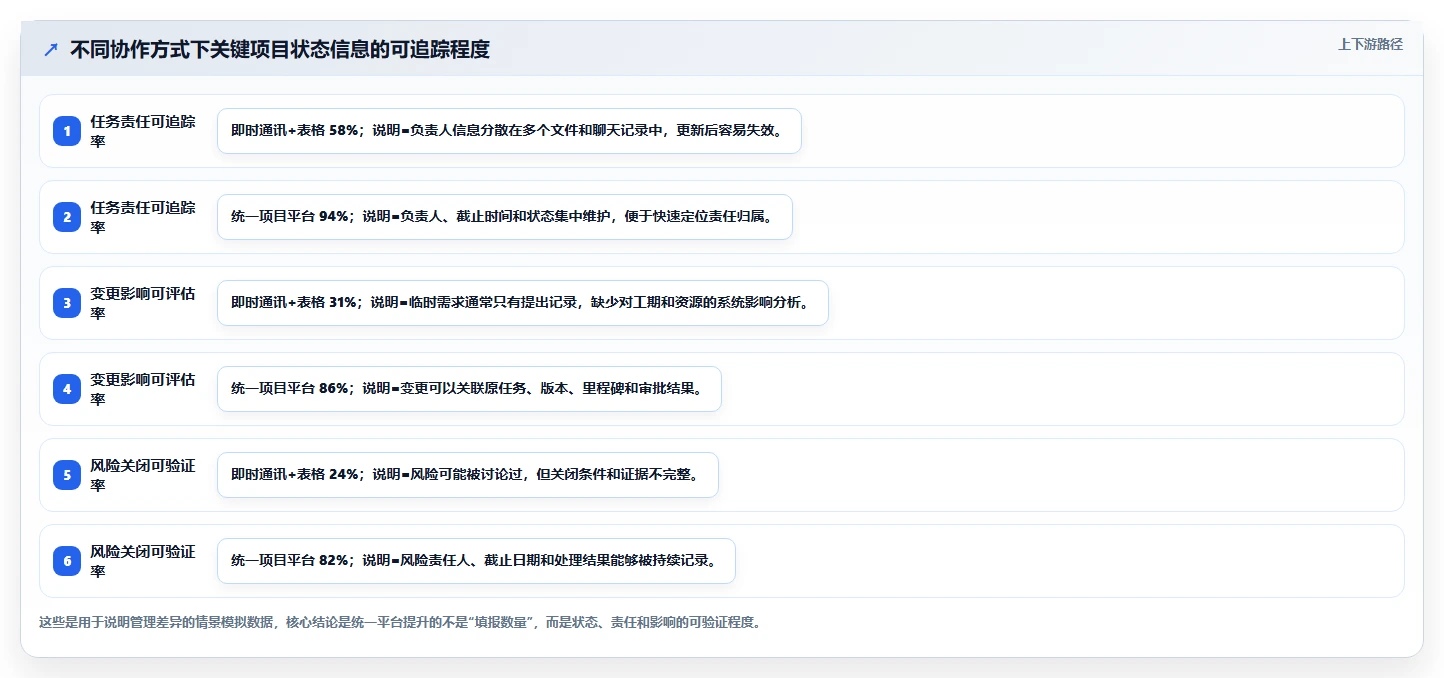The image size is (1444, 678).
Task: Click the 任务责任可追踪率 label in row 1
Action: coord(143,131)
